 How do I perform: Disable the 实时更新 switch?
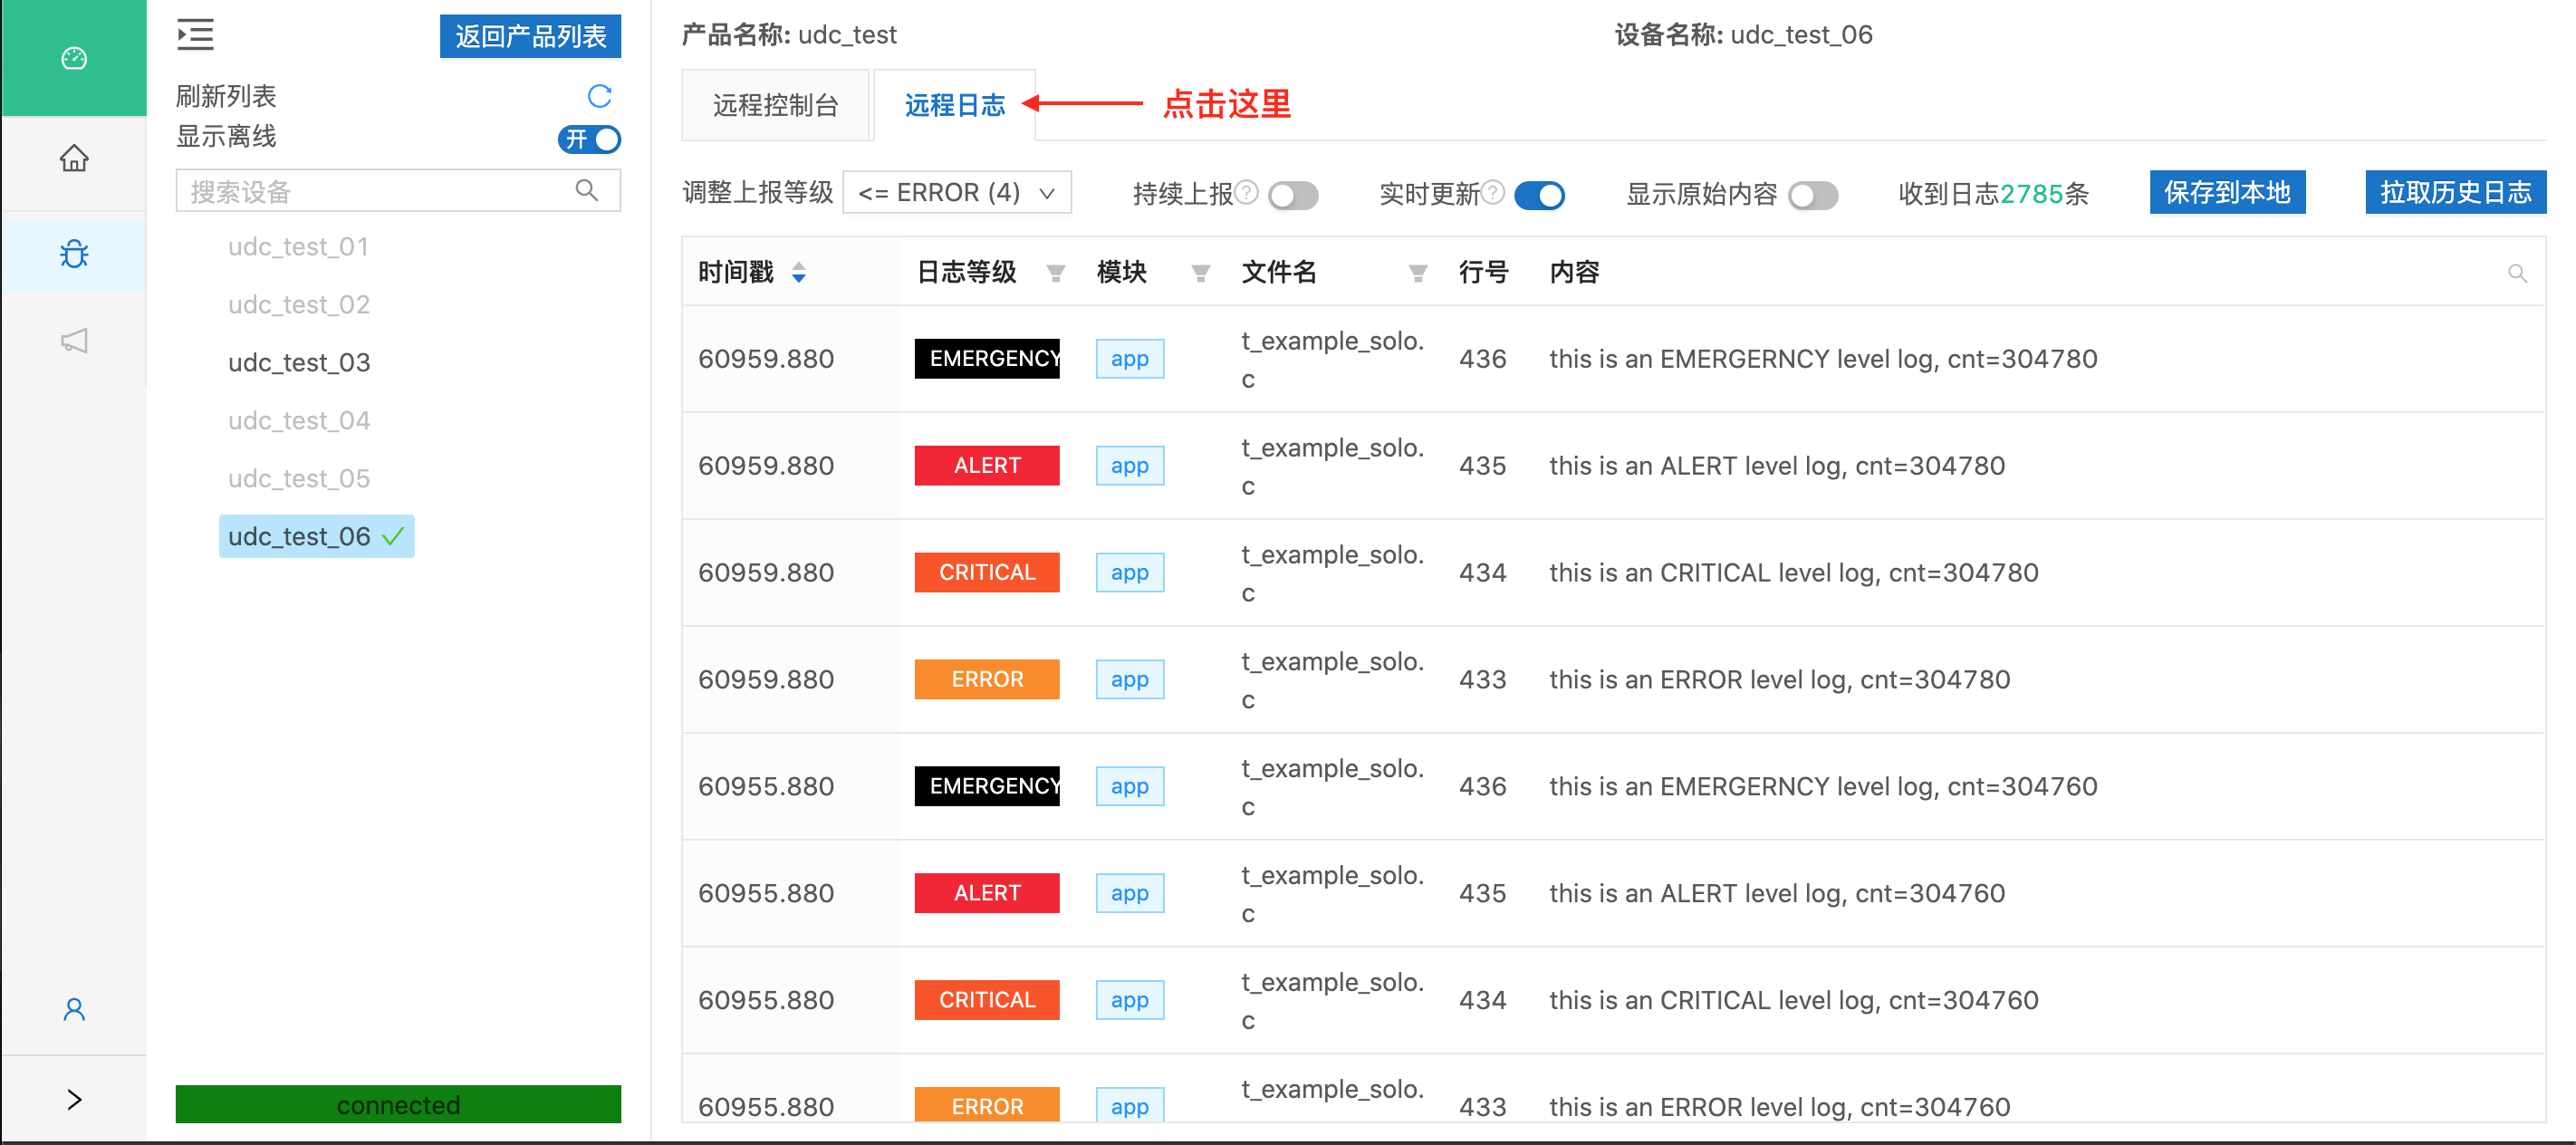1539,195
